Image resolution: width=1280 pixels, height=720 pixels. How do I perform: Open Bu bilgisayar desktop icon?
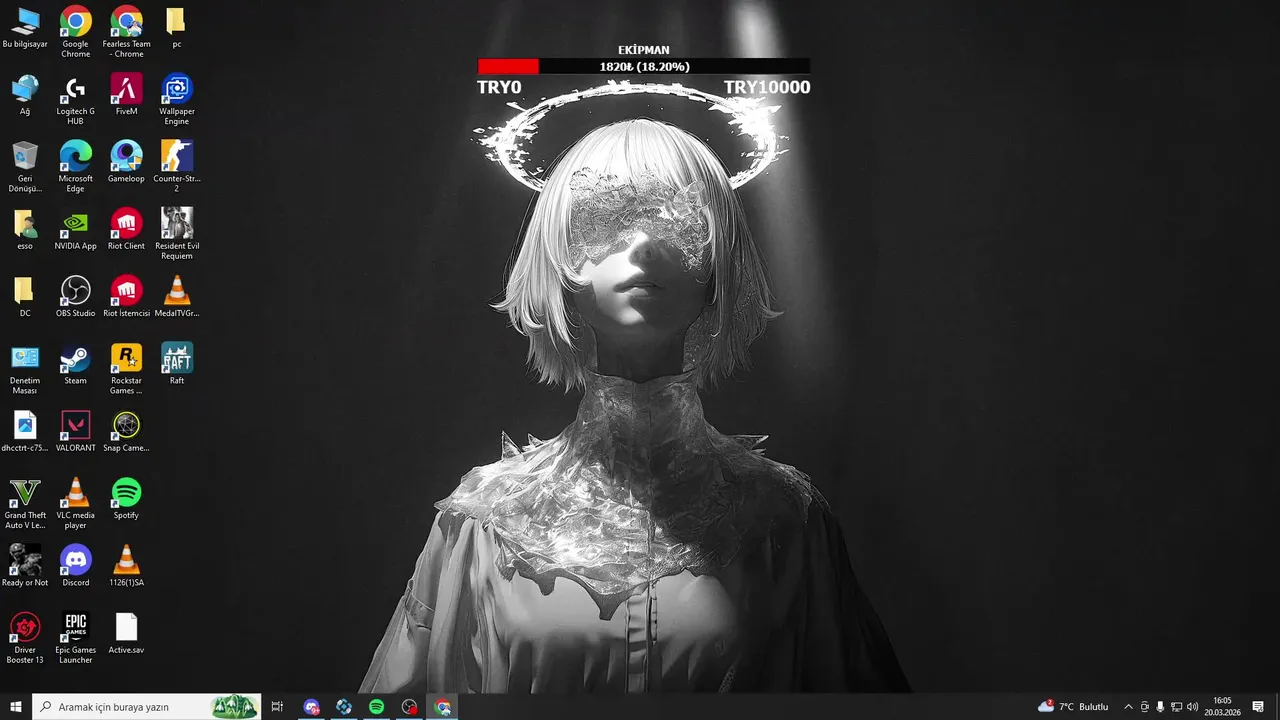(25, 28)
